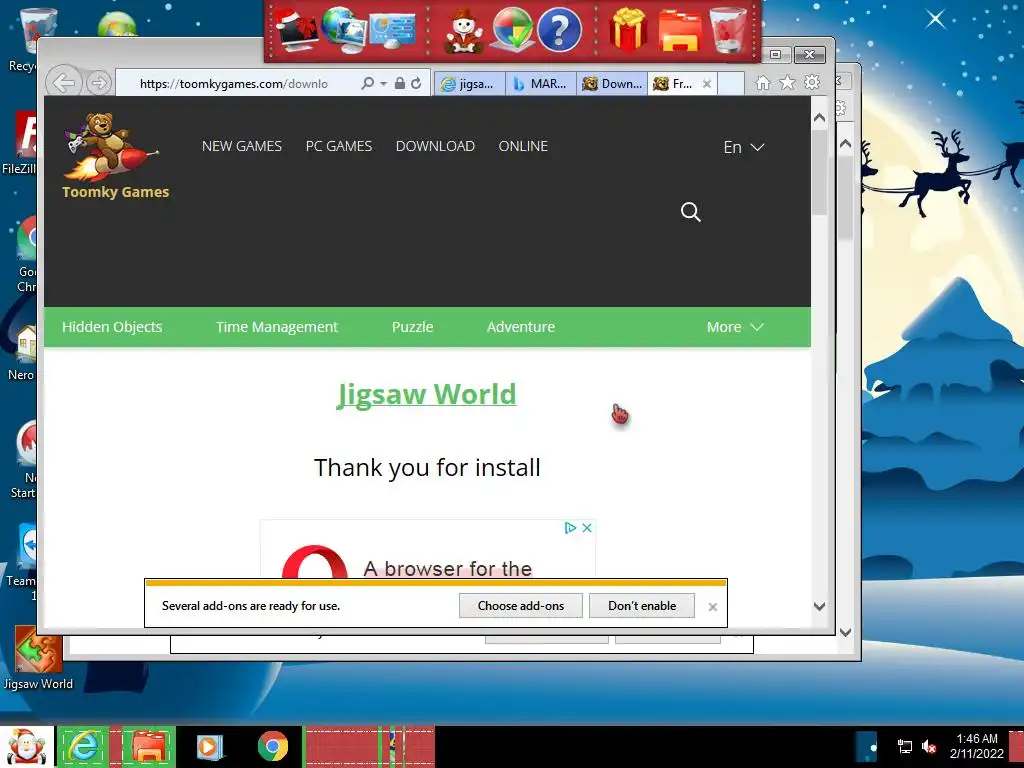Click the security lock icon in the address bar

(x=399, y=83)
